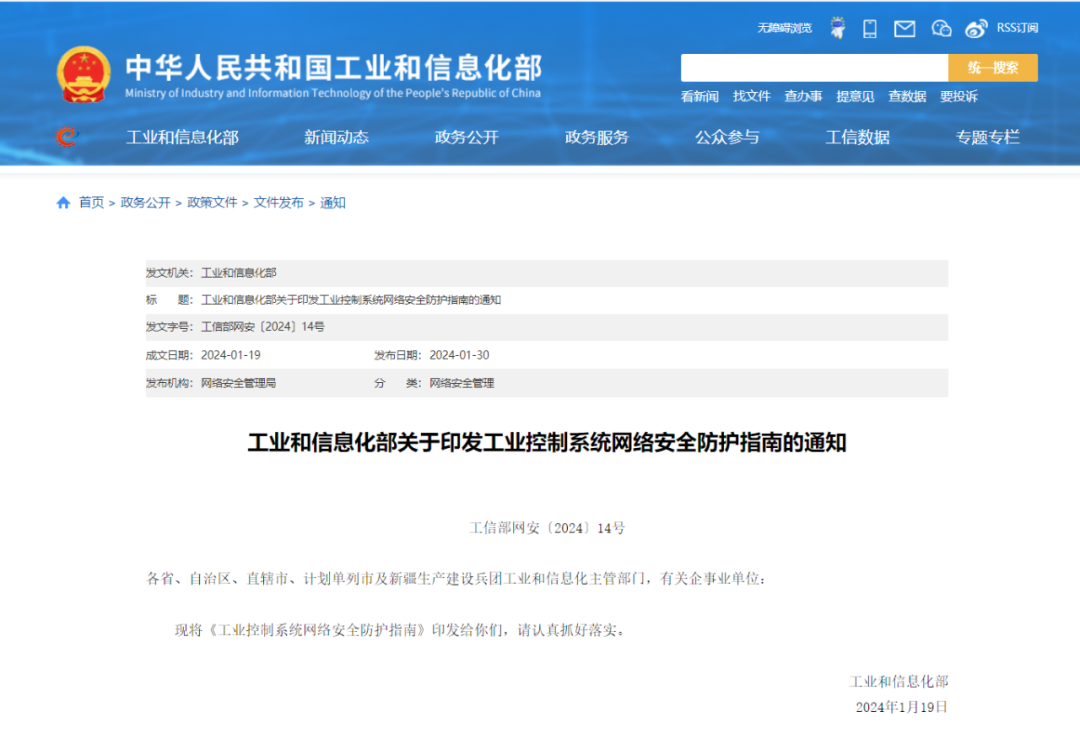
Task: Click the 找文件 quick link
Action: point(751,96)
